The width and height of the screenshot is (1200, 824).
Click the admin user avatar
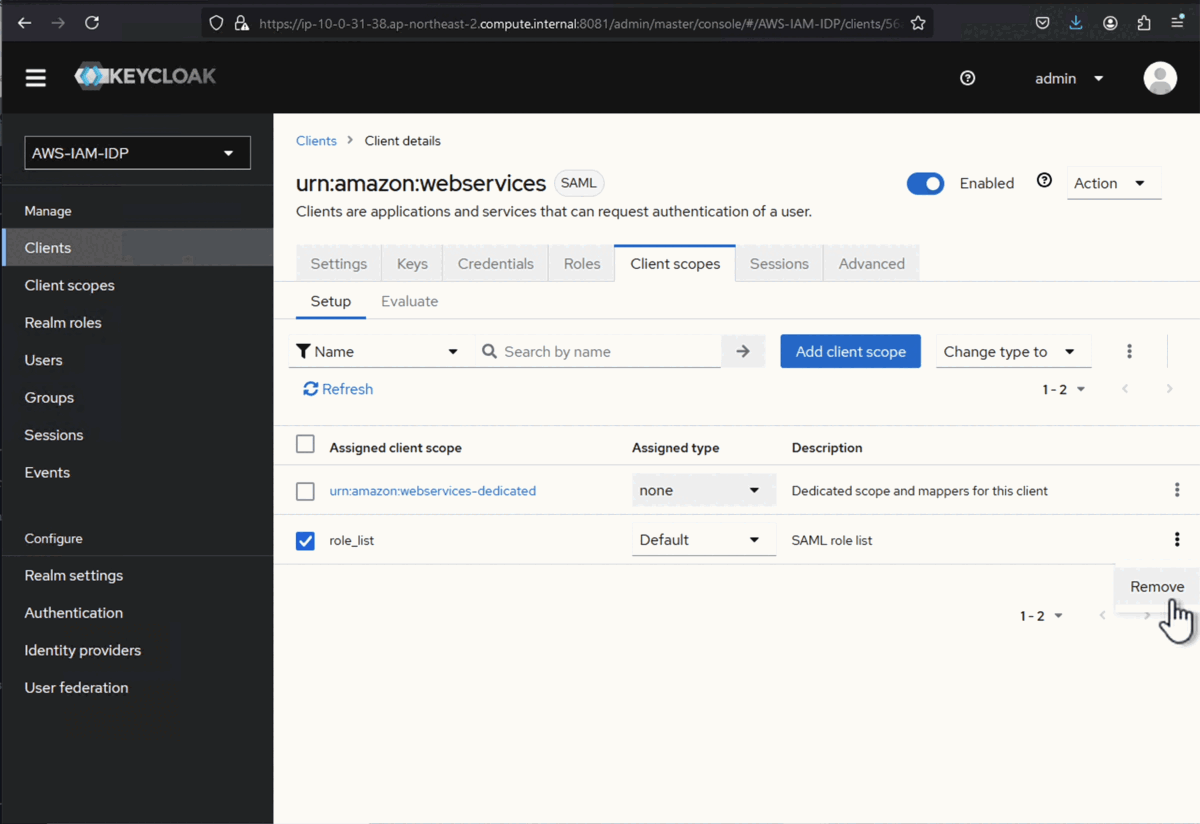[1160, 78]
